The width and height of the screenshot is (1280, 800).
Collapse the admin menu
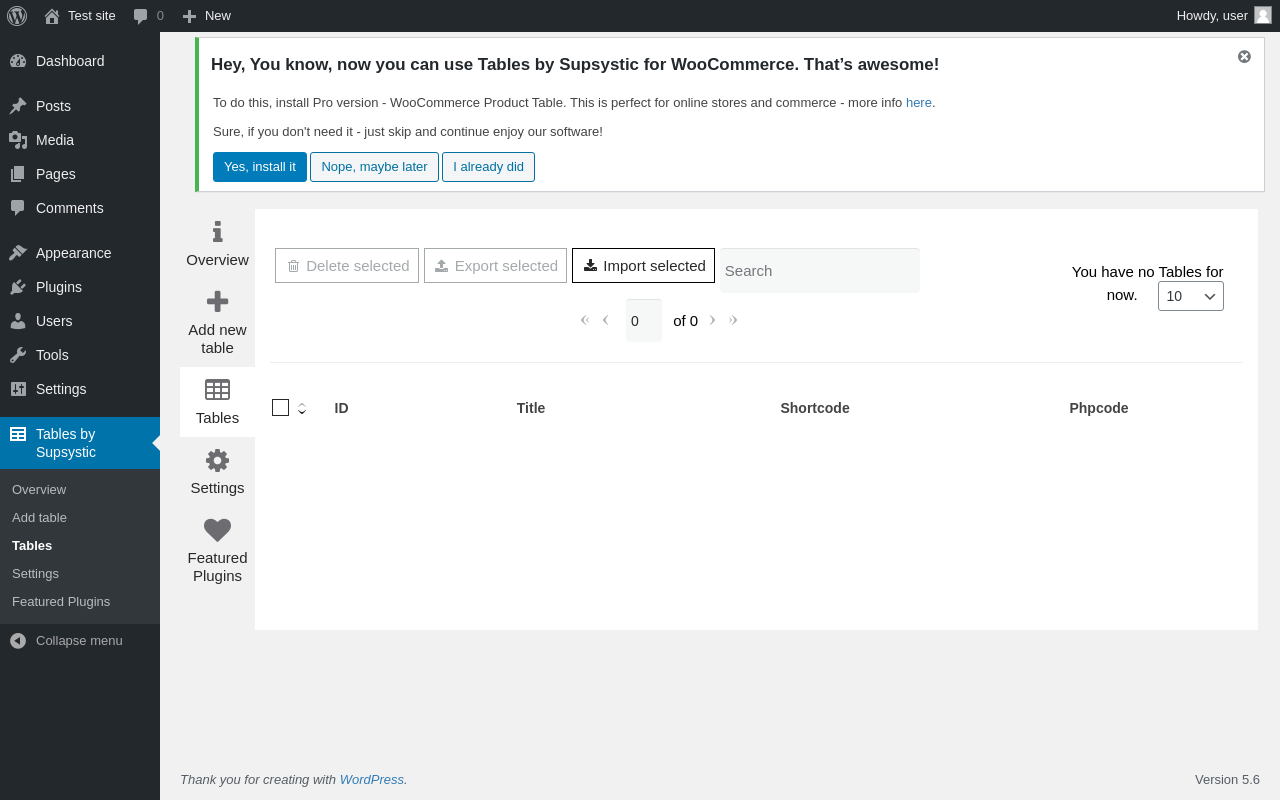66,641
